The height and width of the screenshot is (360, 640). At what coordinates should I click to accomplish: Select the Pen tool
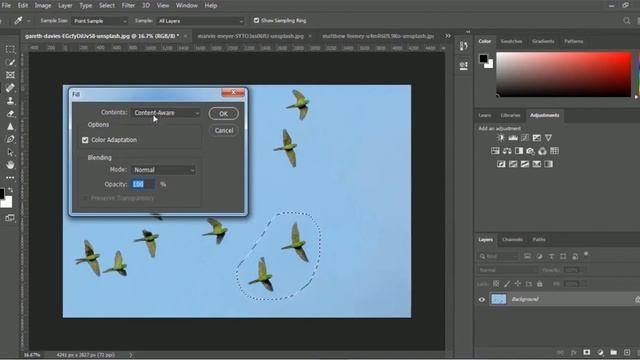(x=10, y=139)
